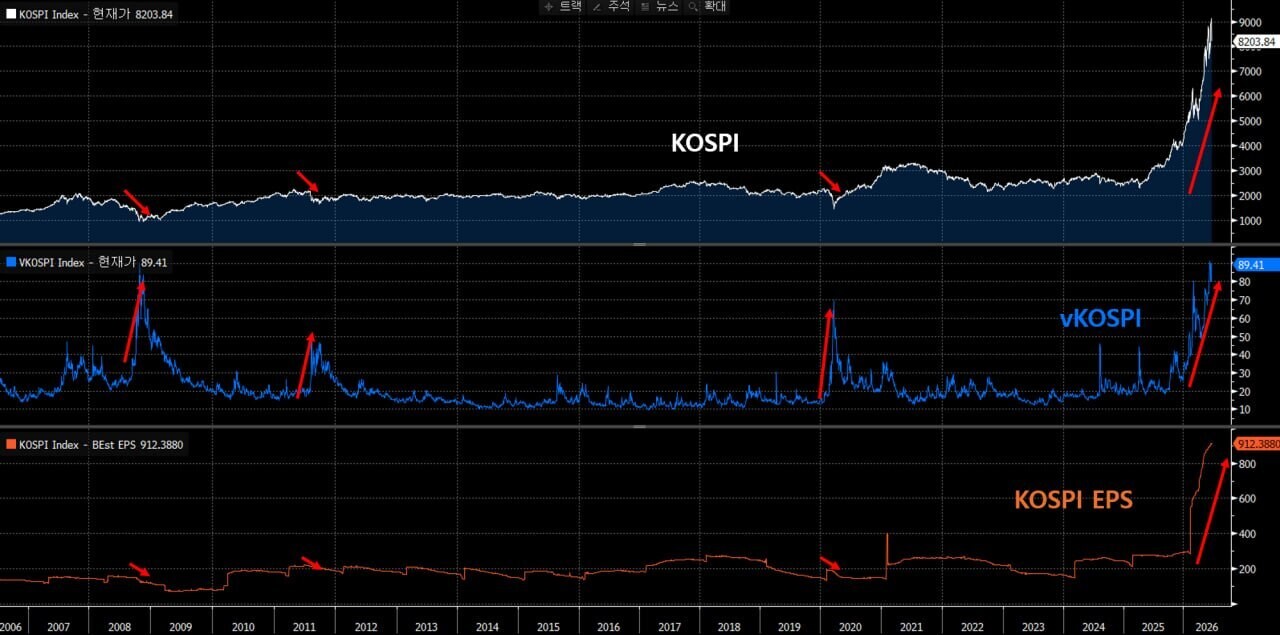Click the 2011 label on the time axis
Screen dimensions: 1280x635
303,627
